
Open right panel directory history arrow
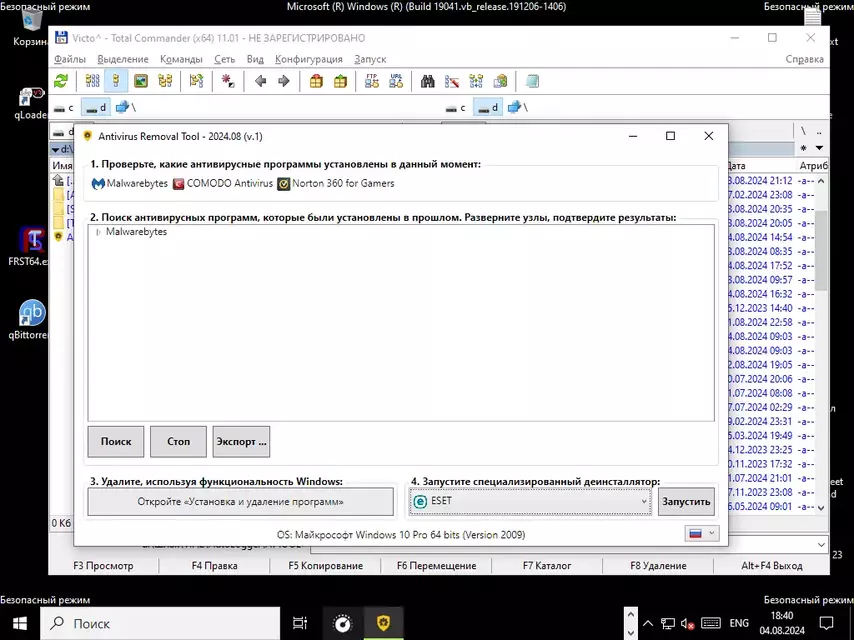pyautogui.click(x=819, y=148)
